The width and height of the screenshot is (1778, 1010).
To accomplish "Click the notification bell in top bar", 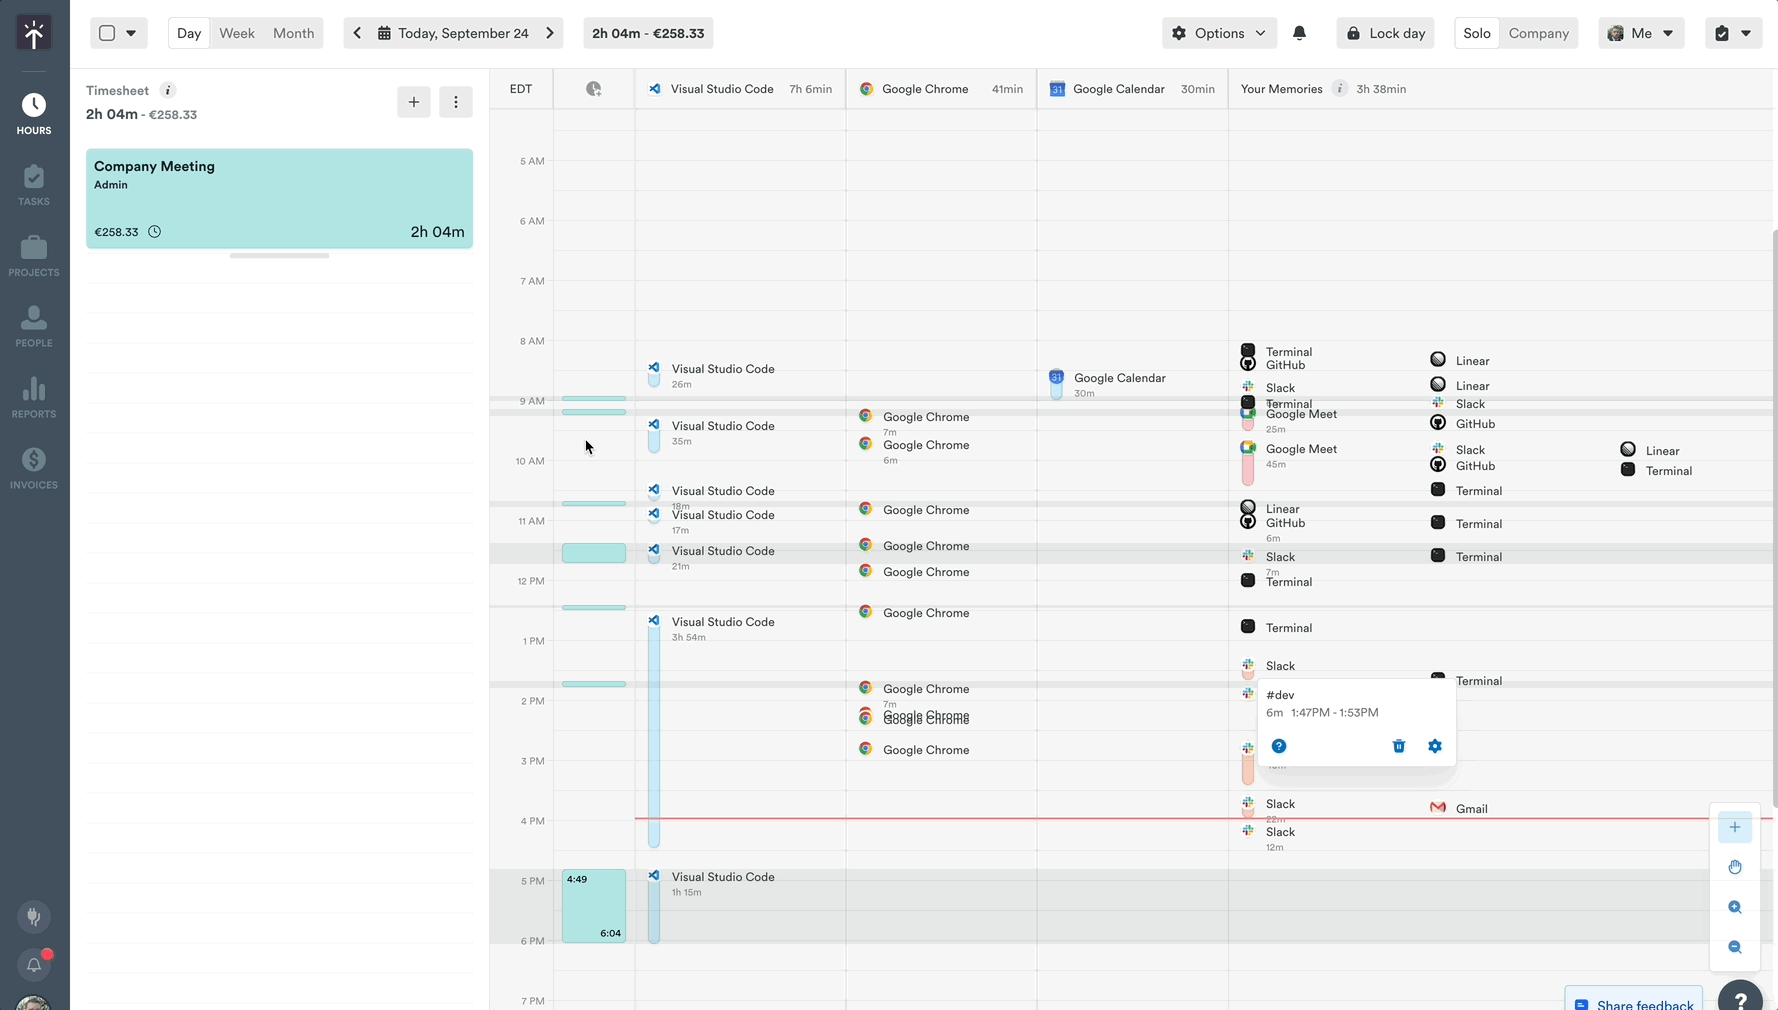I will 1299,33.
